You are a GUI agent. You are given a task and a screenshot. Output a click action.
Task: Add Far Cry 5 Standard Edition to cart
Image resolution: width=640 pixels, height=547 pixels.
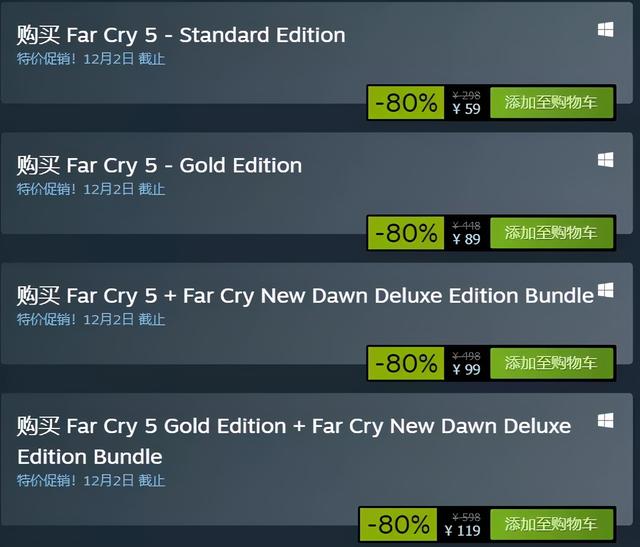[x=551, y=102]
